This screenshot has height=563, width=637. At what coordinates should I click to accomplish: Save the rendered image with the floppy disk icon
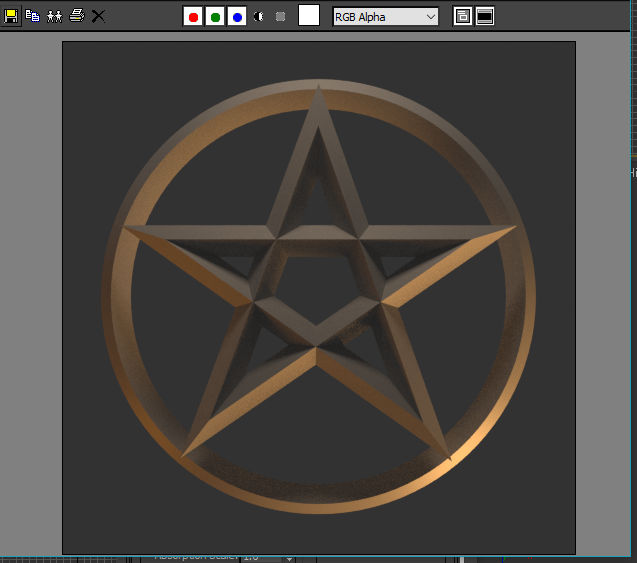tap(11, 16)
